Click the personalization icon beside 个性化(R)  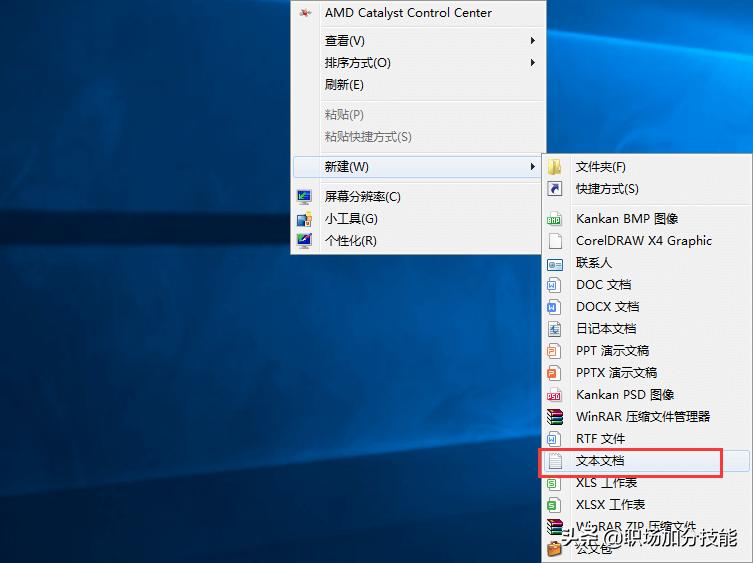(x=304, y=241)
